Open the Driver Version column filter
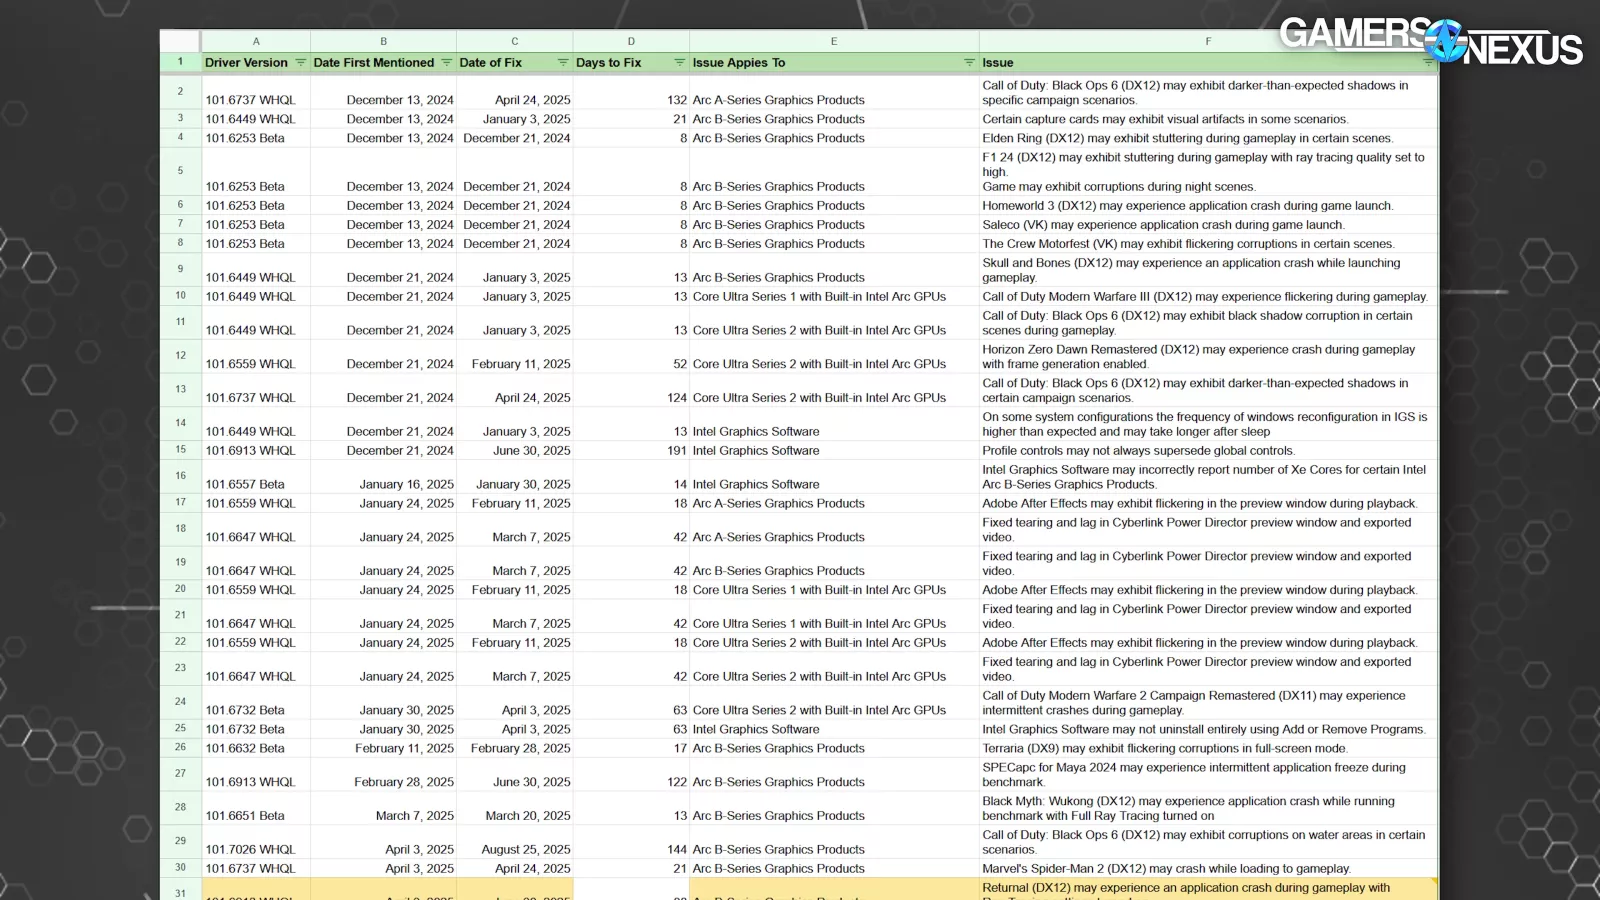 (300, 63)
